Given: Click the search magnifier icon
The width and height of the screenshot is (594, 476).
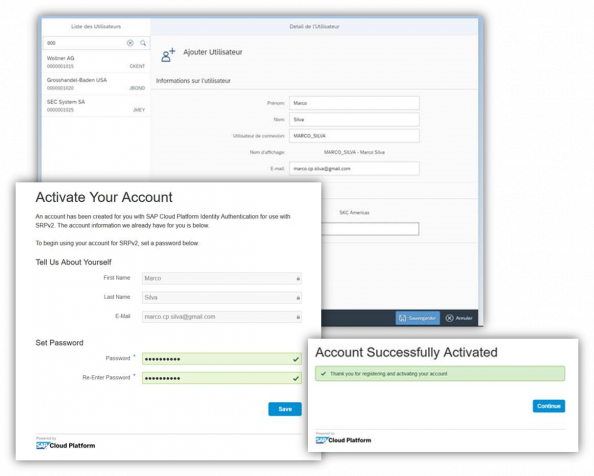Looking at the screenshot, I should pyautogui.click(x=143, y=43).
